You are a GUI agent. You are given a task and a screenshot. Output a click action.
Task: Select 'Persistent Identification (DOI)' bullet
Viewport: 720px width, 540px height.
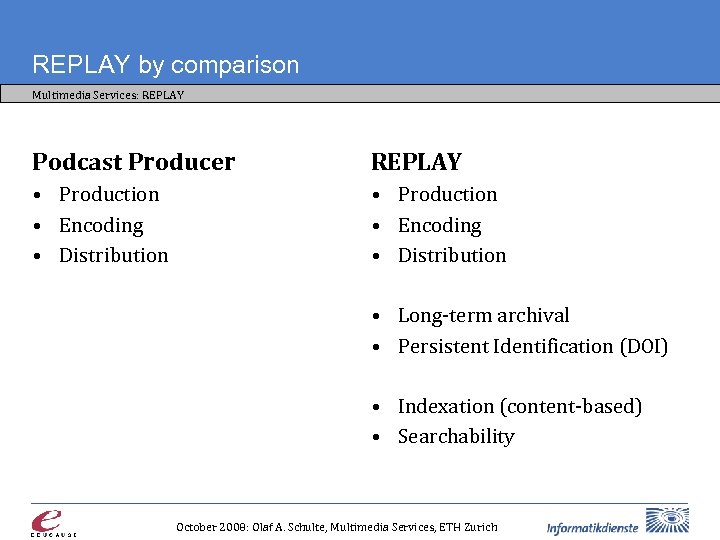[x=533, y=346]
